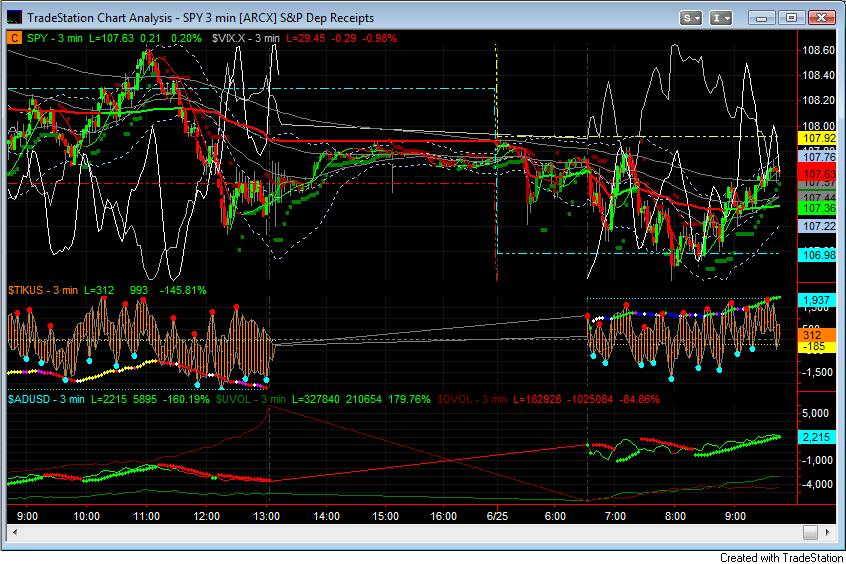Open the I interval-link dropdown
The image size is (846, 564).
pos(720,18)
